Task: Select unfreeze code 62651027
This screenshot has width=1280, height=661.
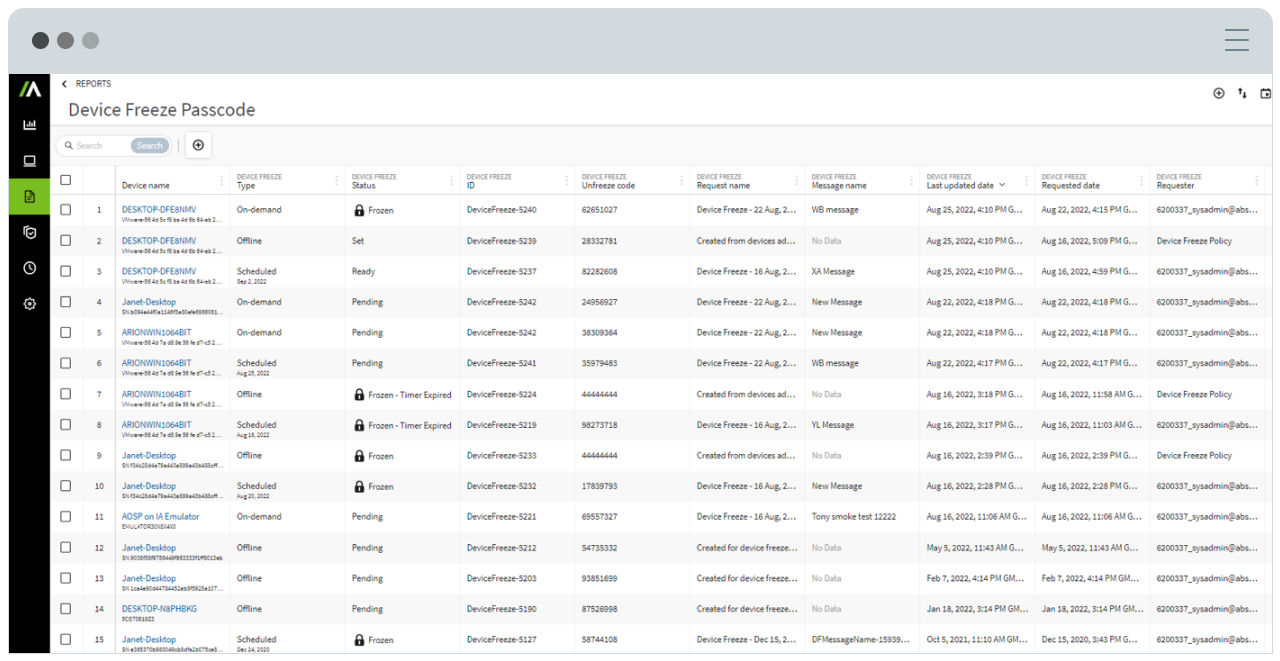Action: pos(600,210)
